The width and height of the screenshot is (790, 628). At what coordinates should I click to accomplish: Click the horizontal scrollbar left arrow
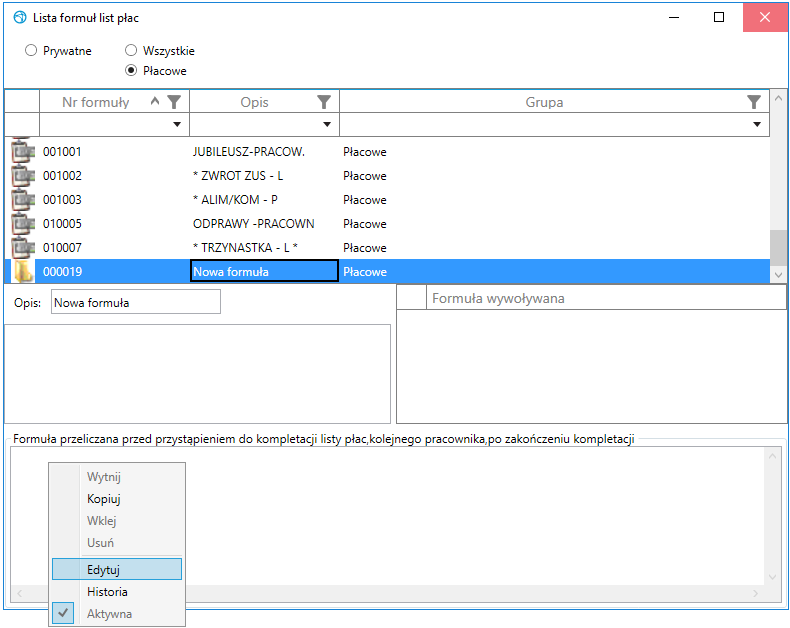point(20,594)
